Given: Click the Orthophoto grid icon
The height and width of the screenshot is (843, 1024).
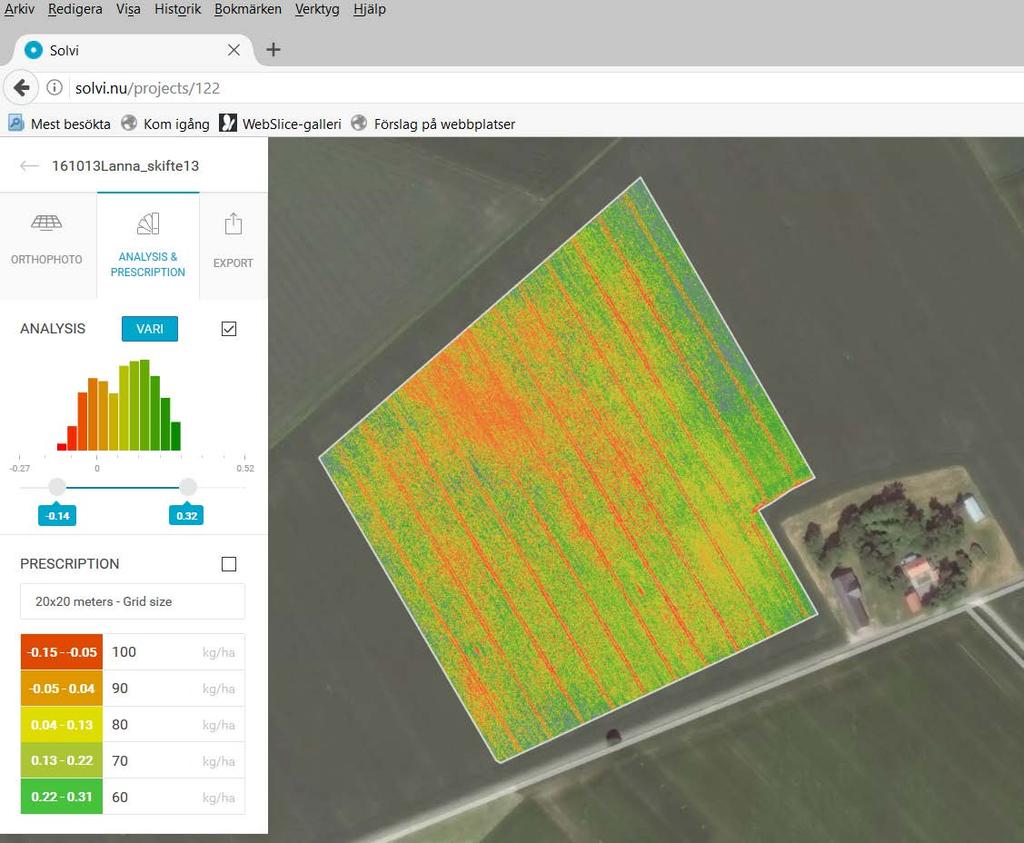Looking at the screenshot, I should (x=46, y=223).
